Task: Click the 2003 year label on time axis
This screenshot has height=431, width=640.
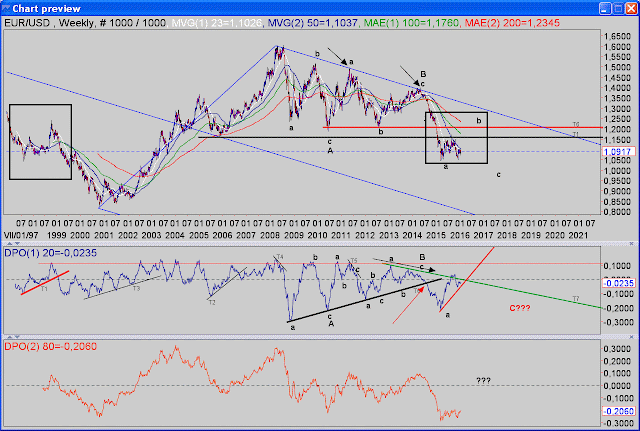Action: [x=151, y=235]
